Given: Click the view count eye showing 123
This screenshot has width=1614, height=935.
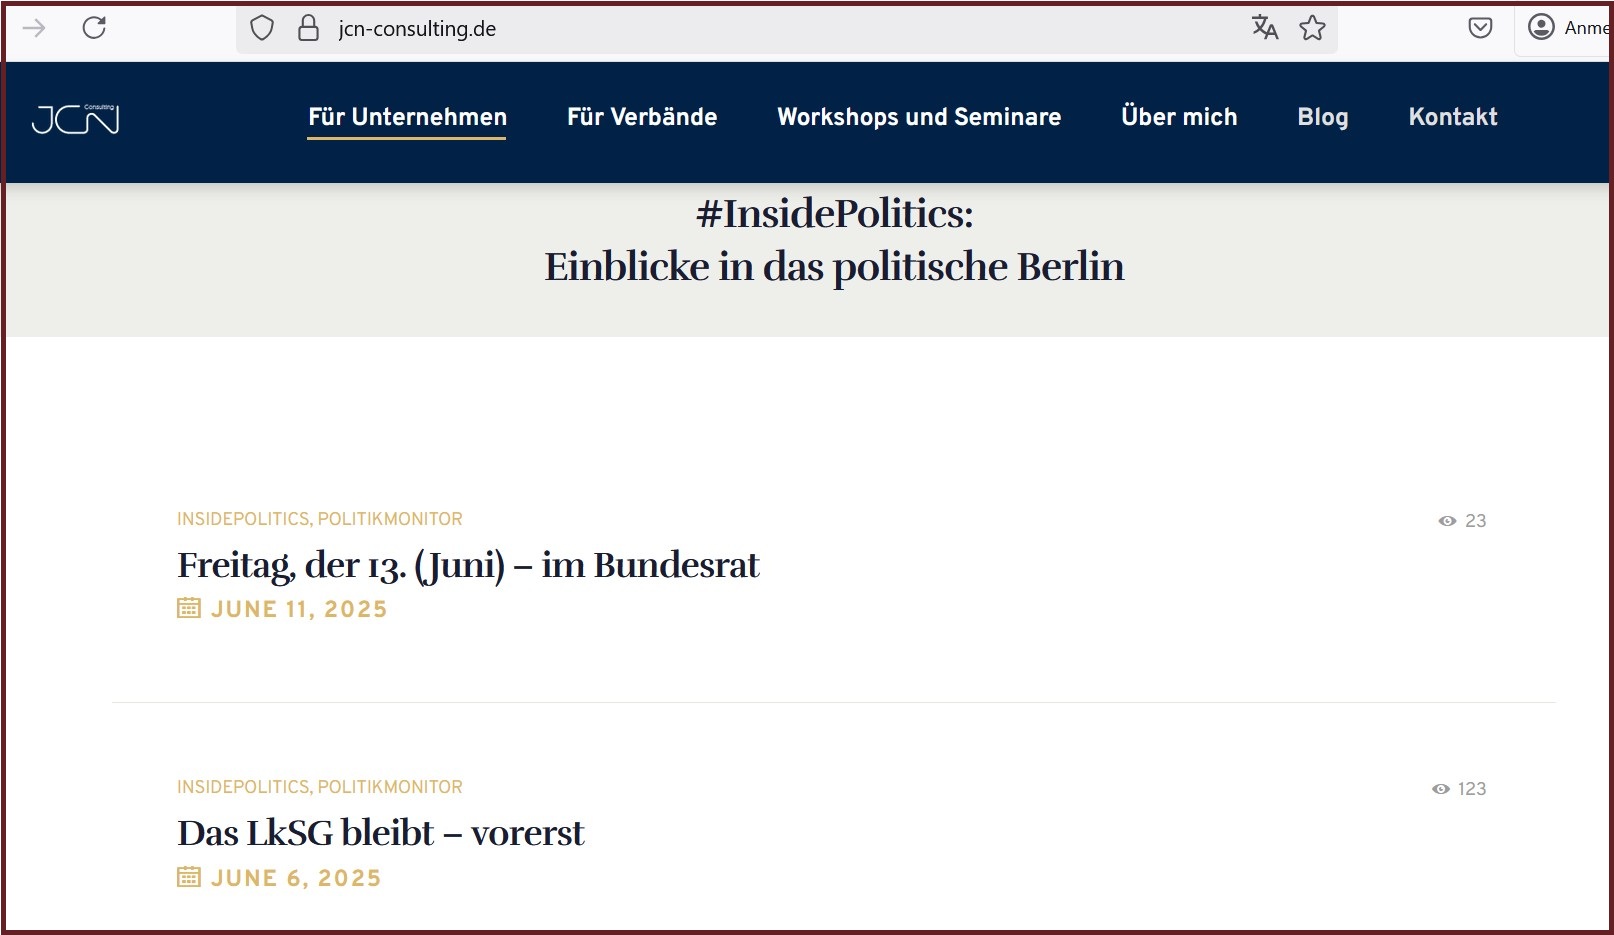Looking at the screenshot, I should [x=1441, y=789].
